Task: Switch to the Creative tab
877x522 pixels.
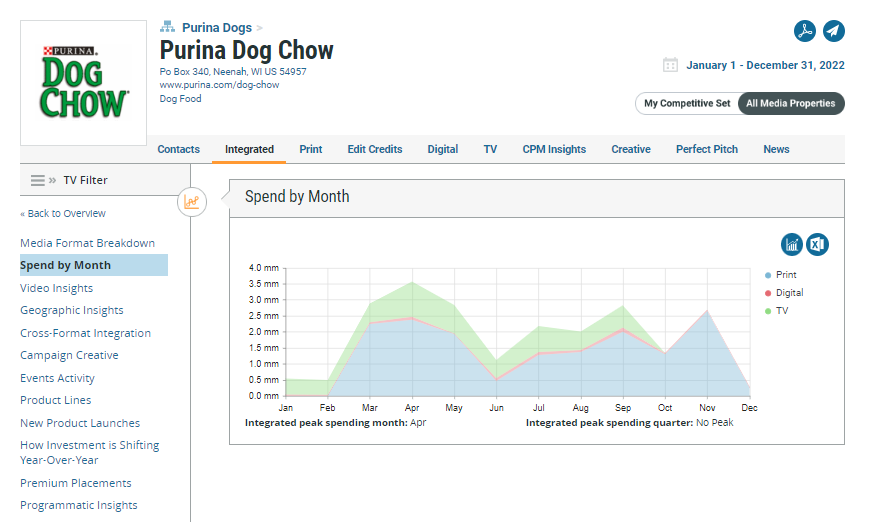Action: [630, 149]
